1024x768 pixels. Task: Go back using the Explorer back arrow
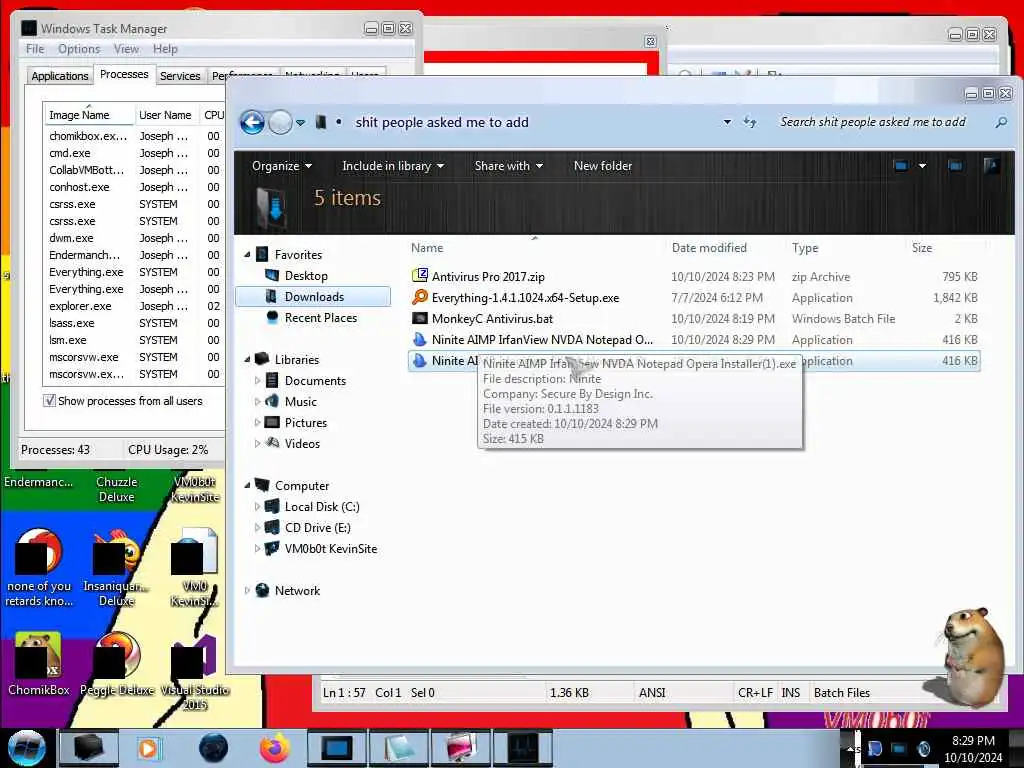click(253, 122)
